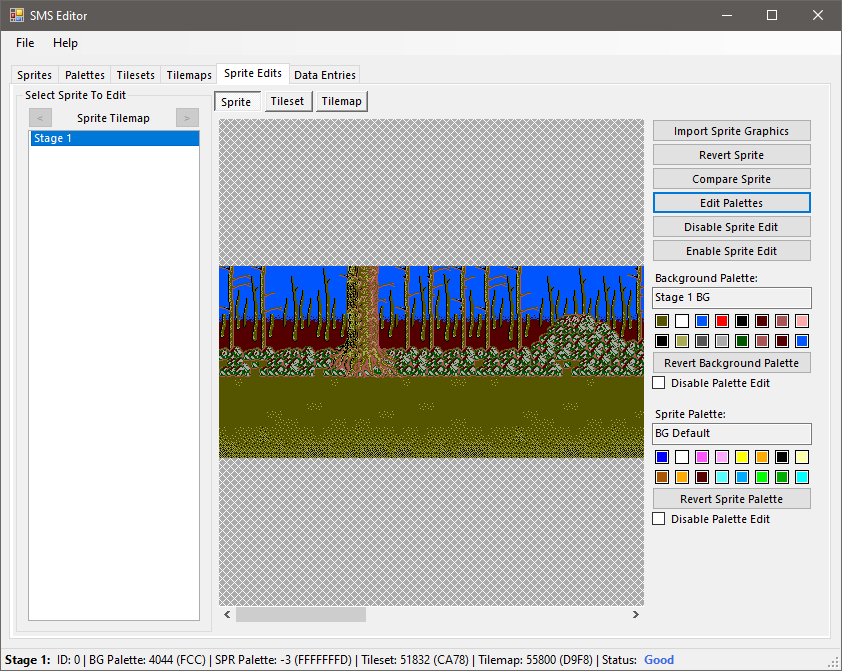Click Revert Sprite button
The width and height of the screenshot is (842, 671).
coord(731,155)
